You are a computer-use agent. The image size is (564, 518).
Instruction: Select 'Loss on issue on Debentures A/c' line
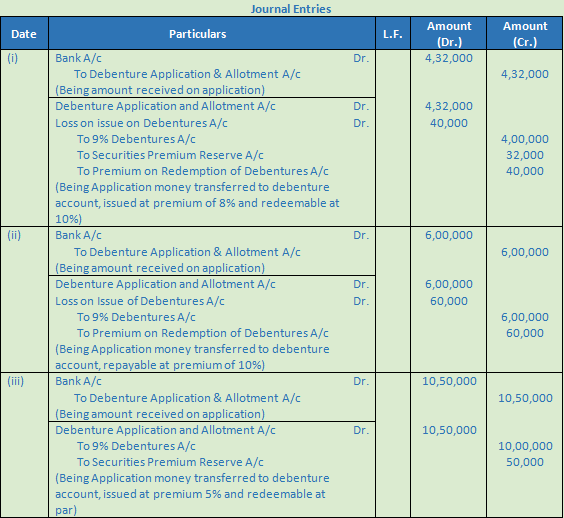[x=141, y=123]
